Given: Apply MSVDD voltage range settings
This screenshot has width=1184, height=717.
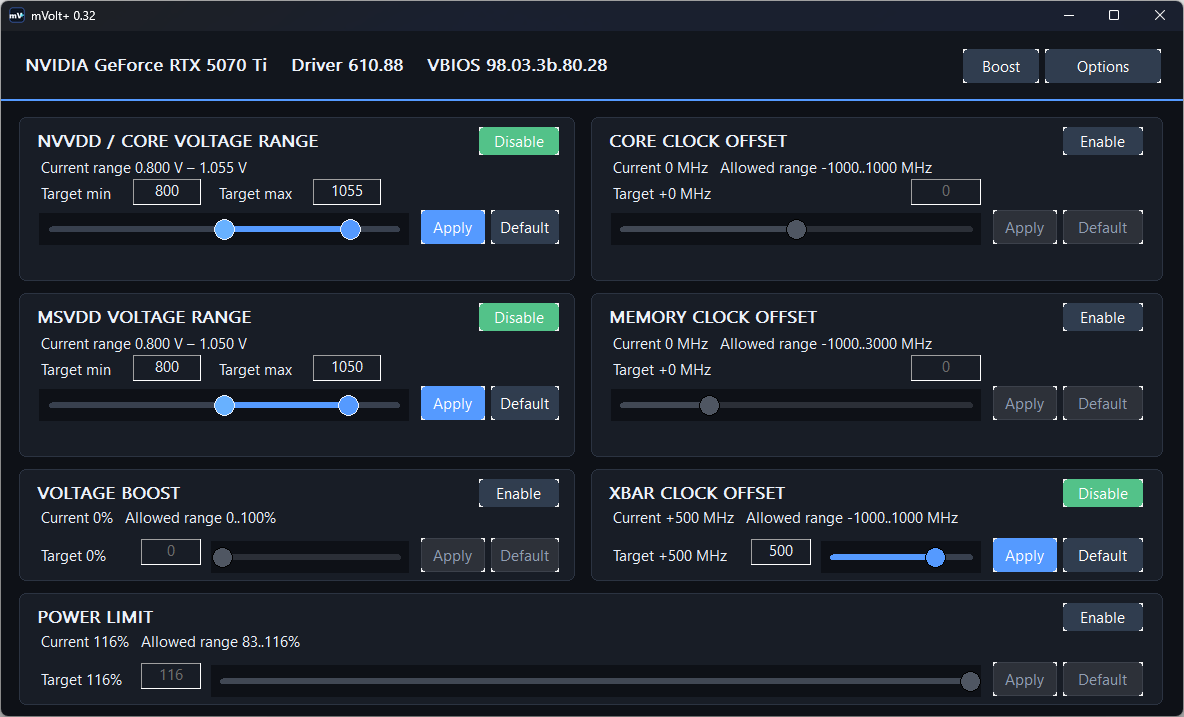Looking at the screenshot, I should click(x=452, y=403).
